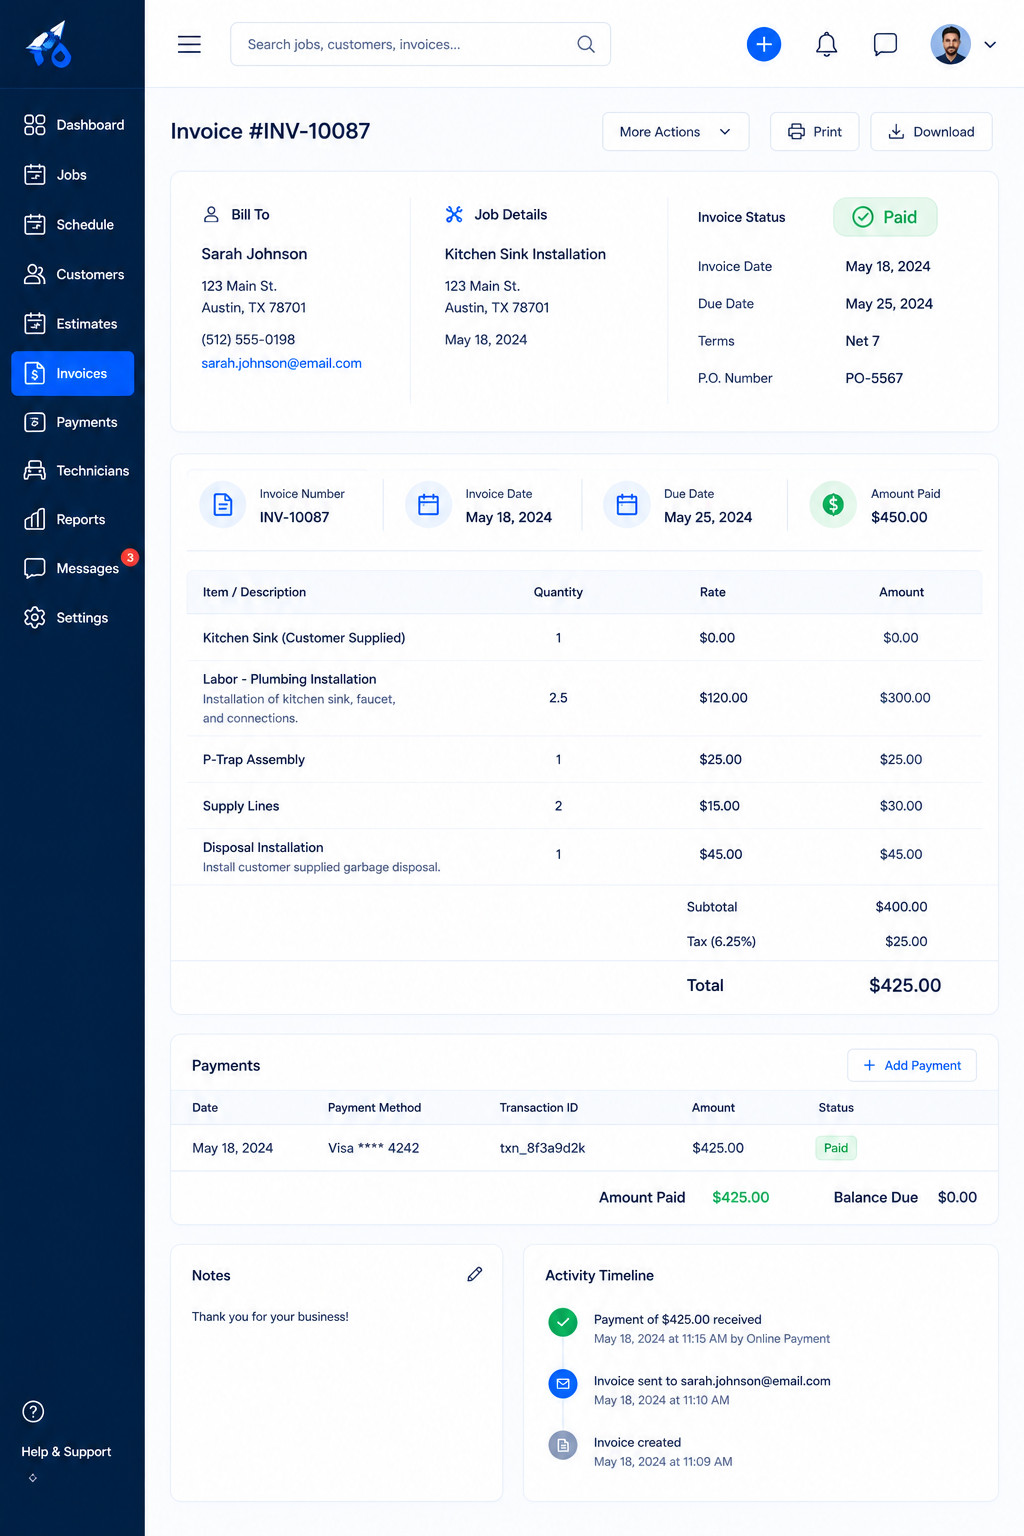Click the Quantity column header
Viewport: 1024px width, 1536px height.
pyautogui.click(x=558, y=592)
